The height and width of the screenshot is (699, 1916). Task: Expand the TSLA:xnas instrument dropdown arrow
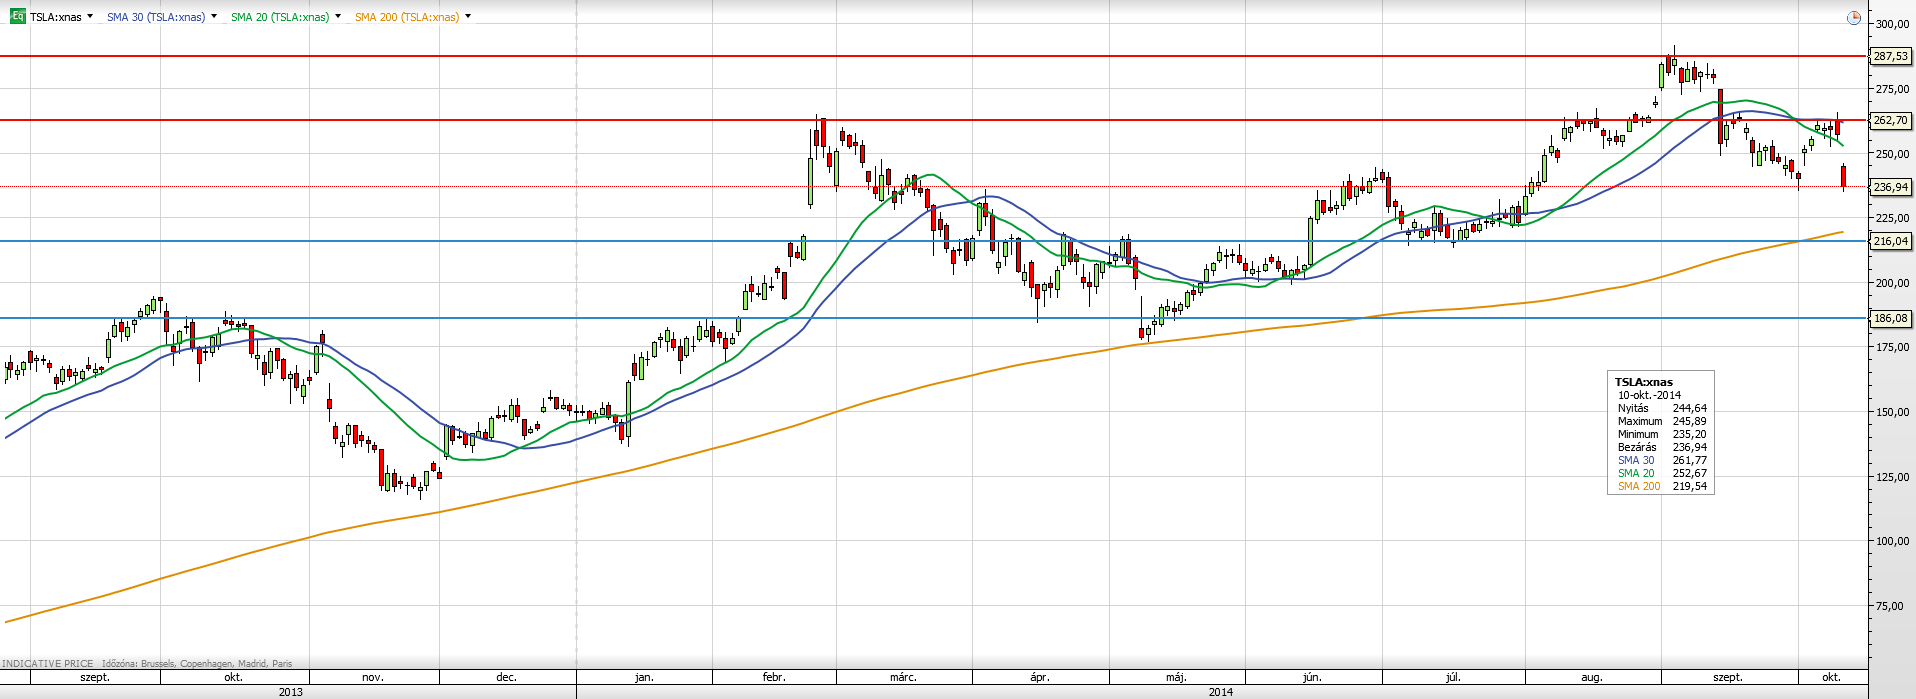click(90, 17)
